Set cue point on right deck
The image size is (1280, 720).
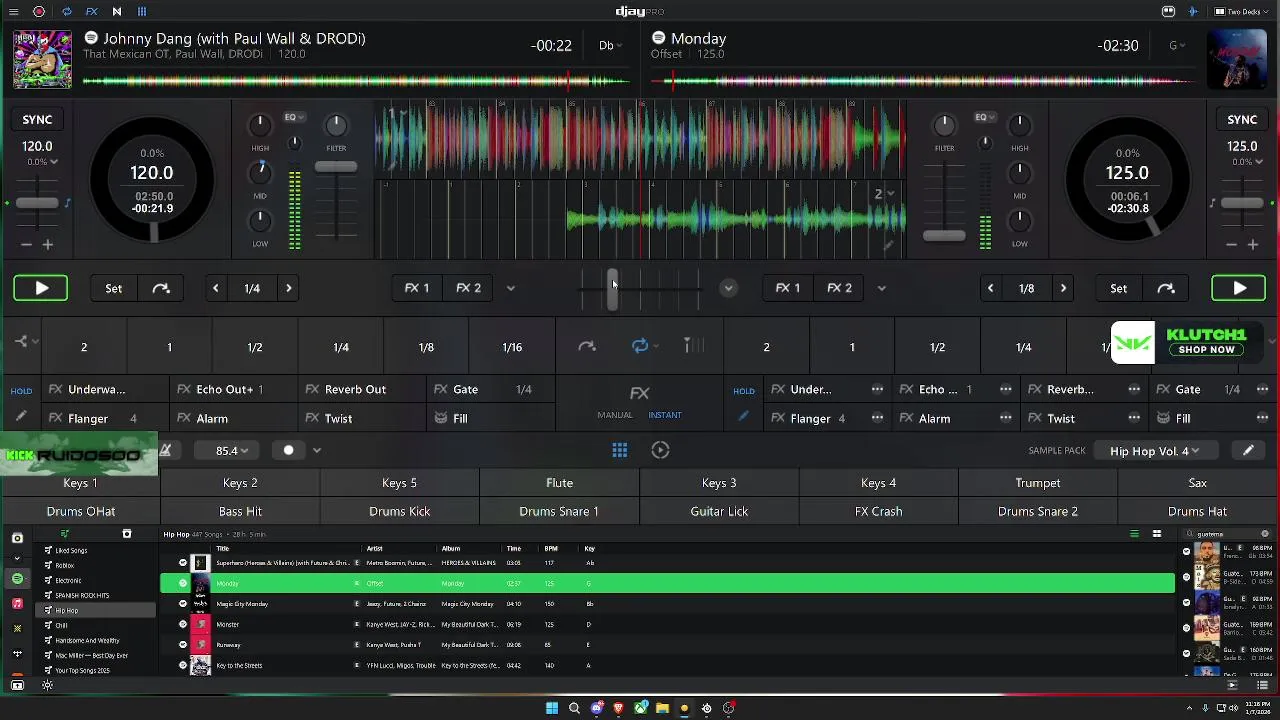pos(1118,288)
